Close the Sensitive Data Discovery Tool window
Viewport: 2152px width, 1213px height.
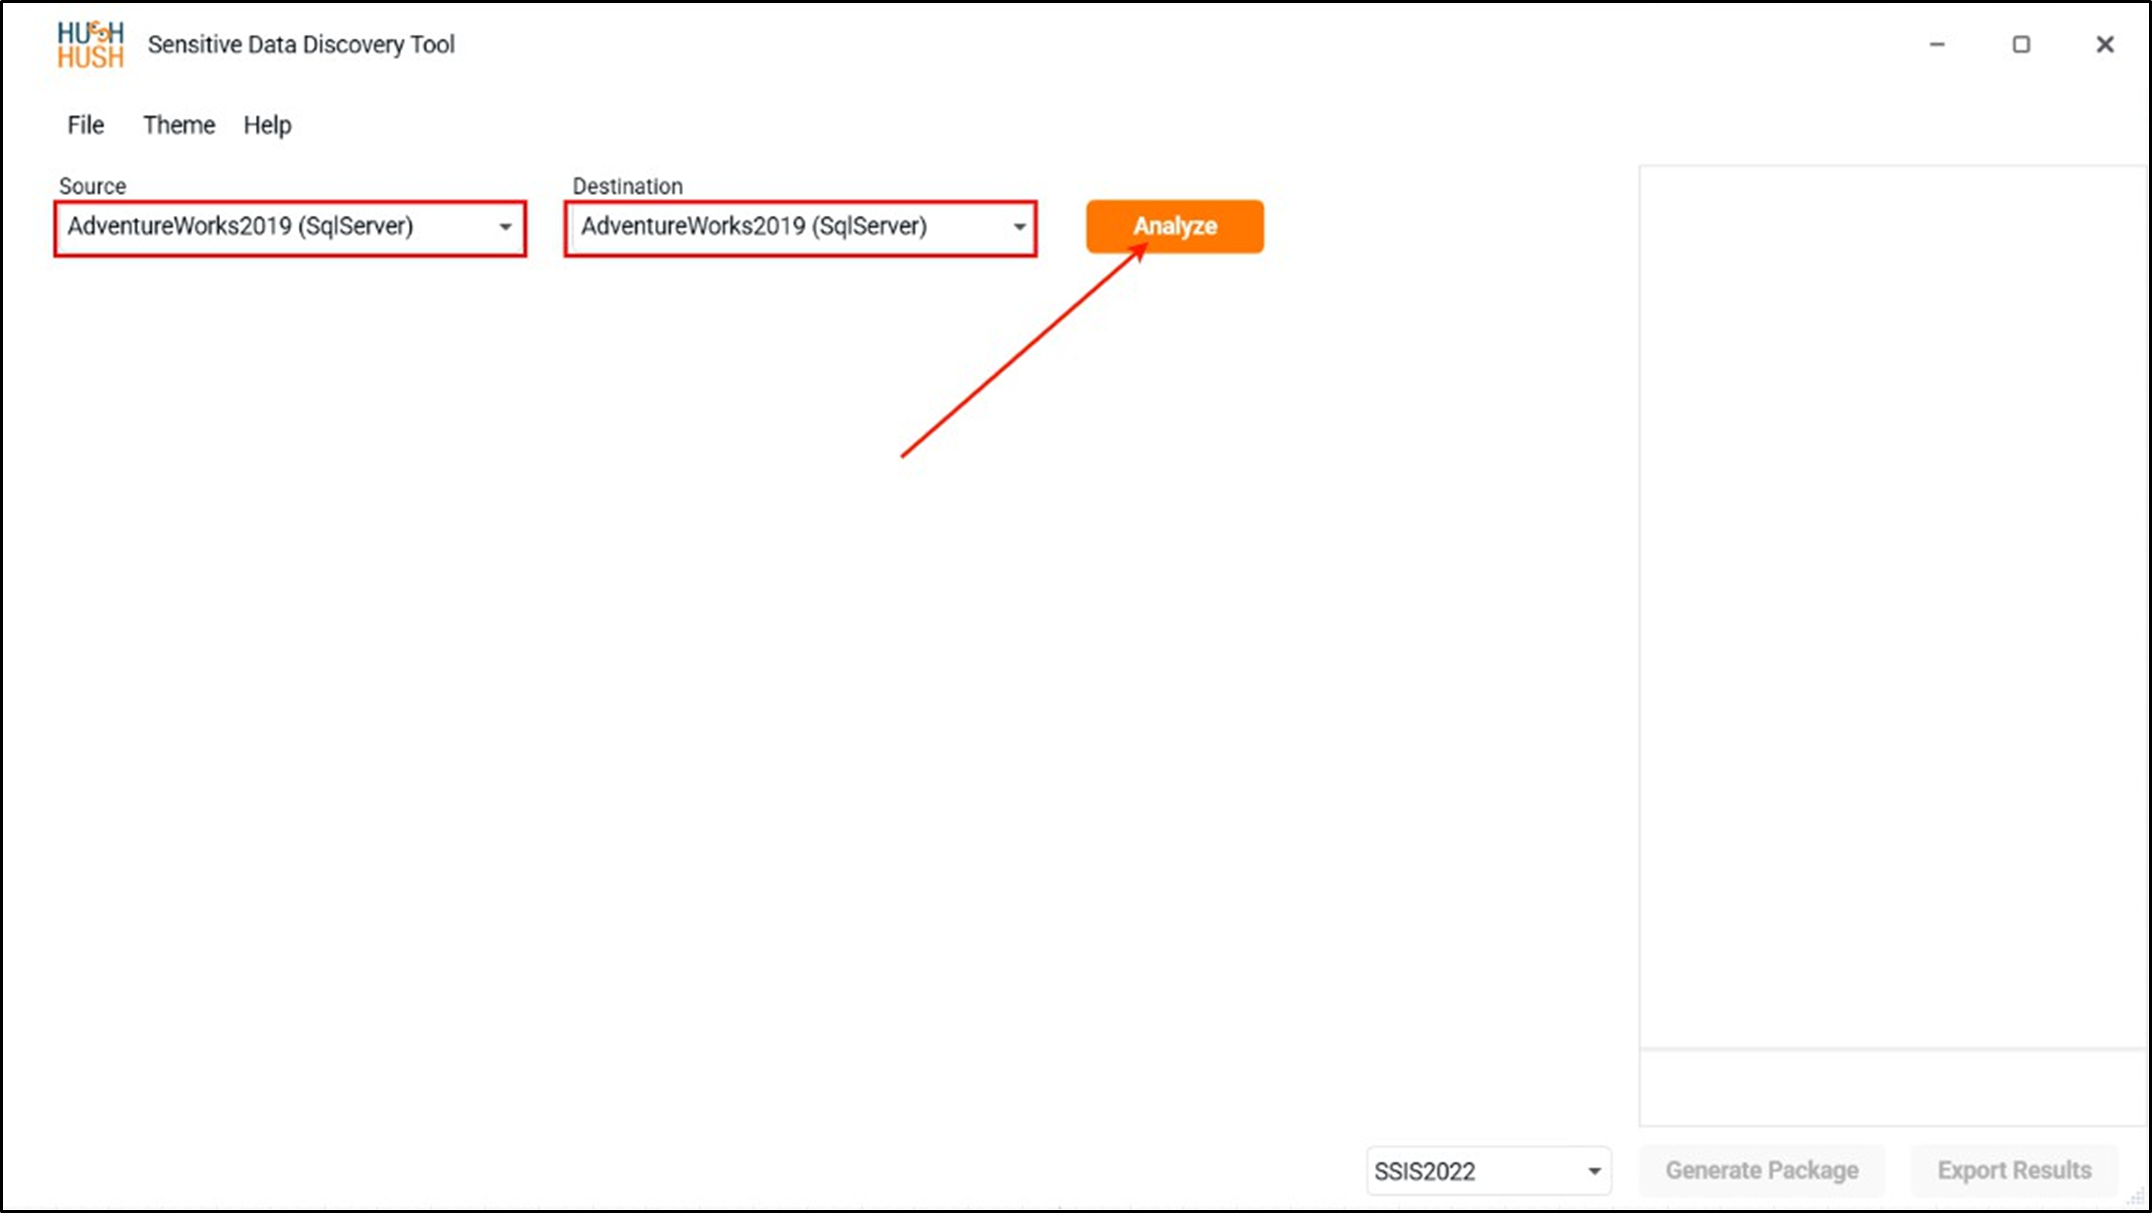(x=2105, y=44)
